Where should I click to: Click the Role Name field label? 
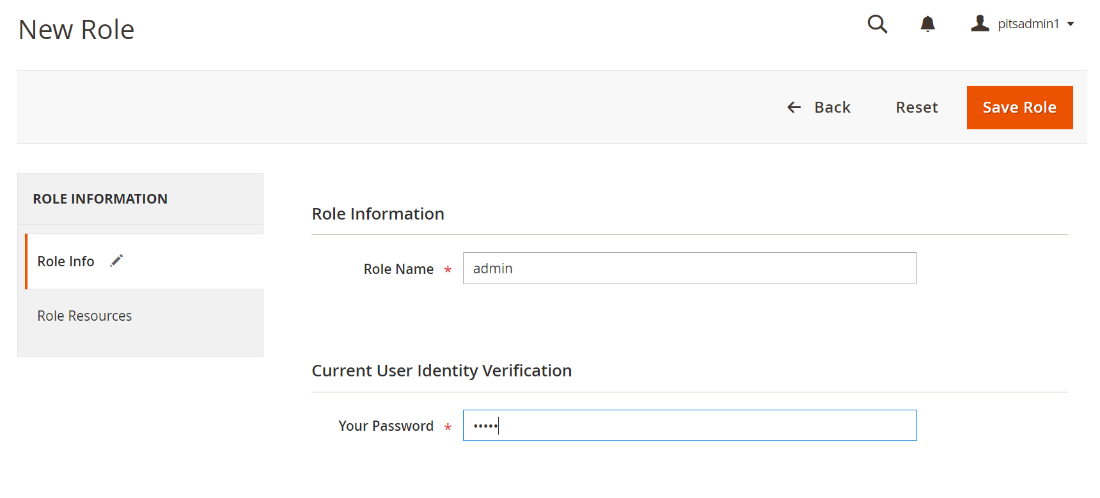[x=398, y=269]
